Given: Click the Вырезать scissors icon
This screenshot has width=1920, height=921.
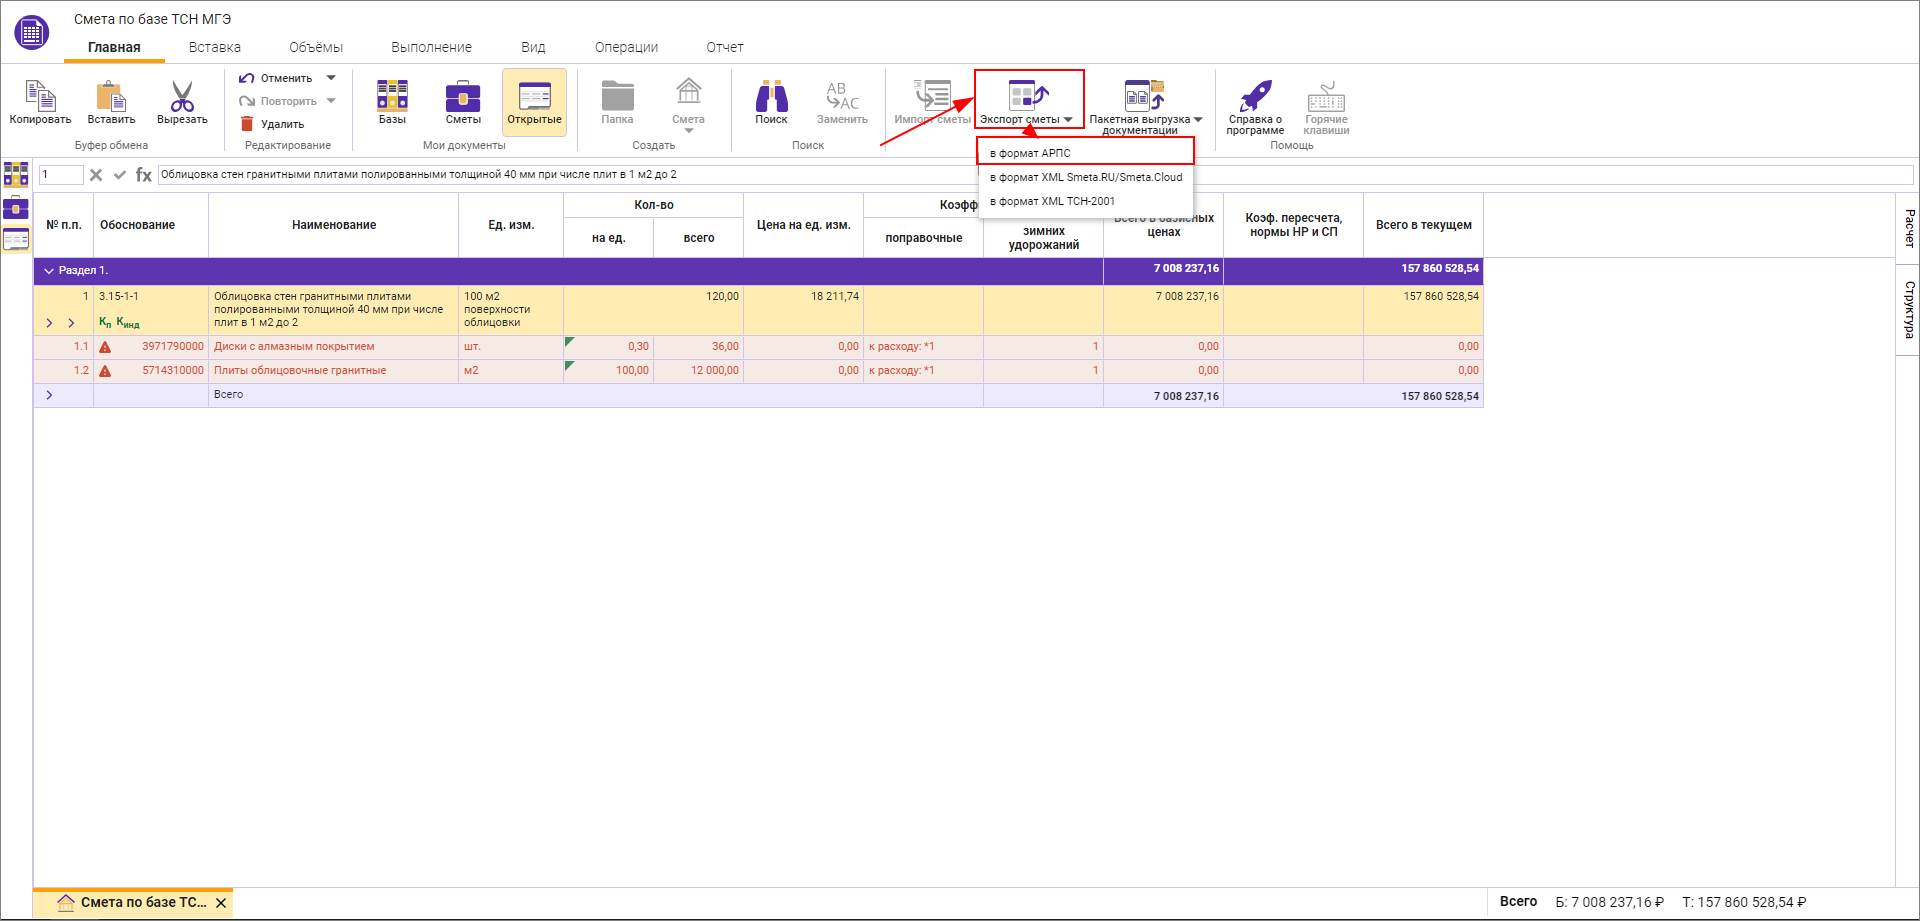Looking at the screenshot, I should 182,96.
